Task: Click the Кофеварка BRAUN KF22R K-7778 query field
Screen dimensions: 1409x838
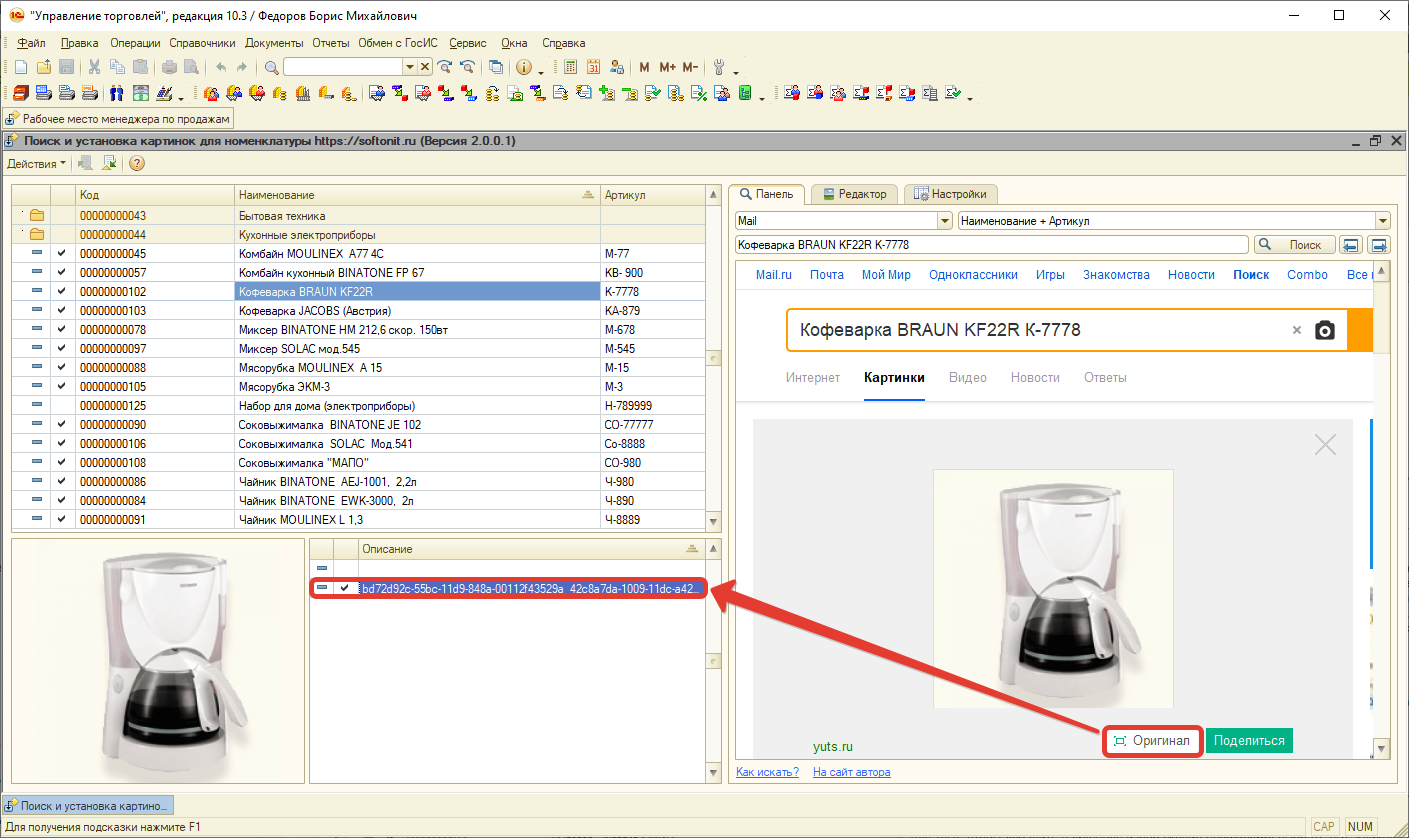Action: [992, 245]
